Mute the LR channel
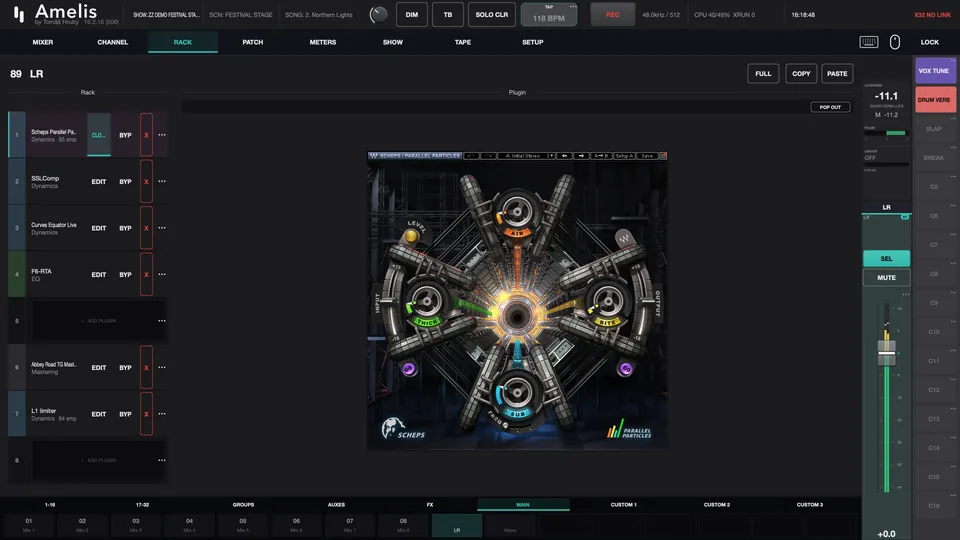 pos(886,277)
